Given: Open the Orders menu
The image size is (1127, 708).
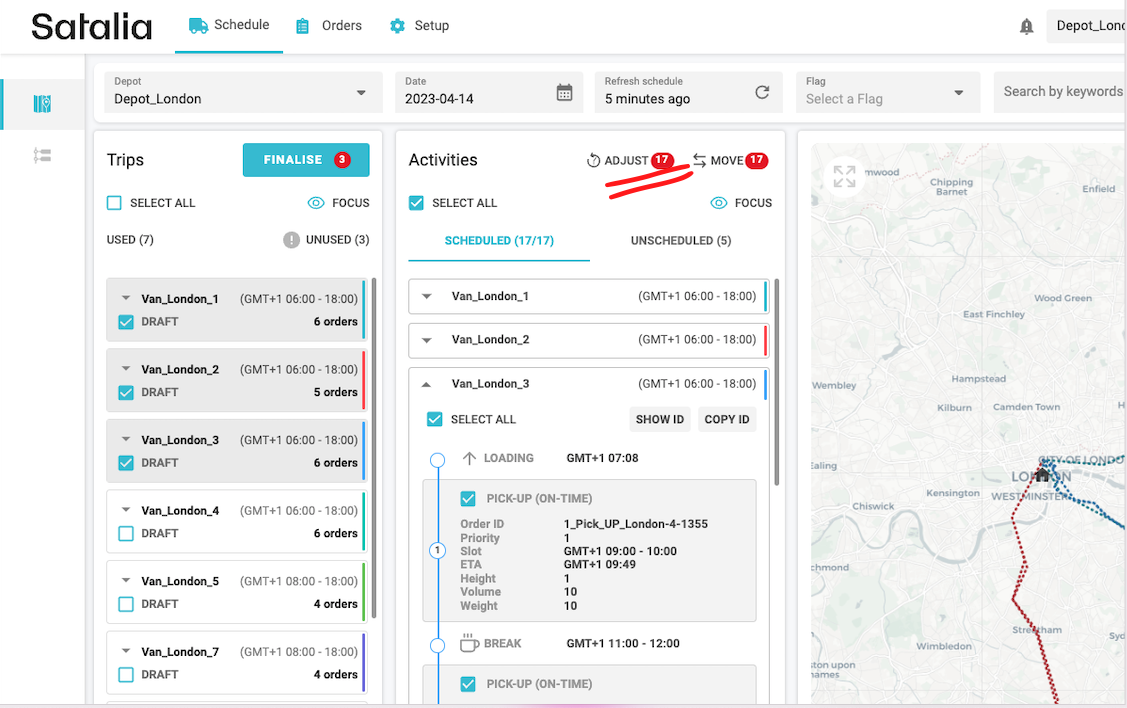Looking at the screenshot, I should click(329, 26).
